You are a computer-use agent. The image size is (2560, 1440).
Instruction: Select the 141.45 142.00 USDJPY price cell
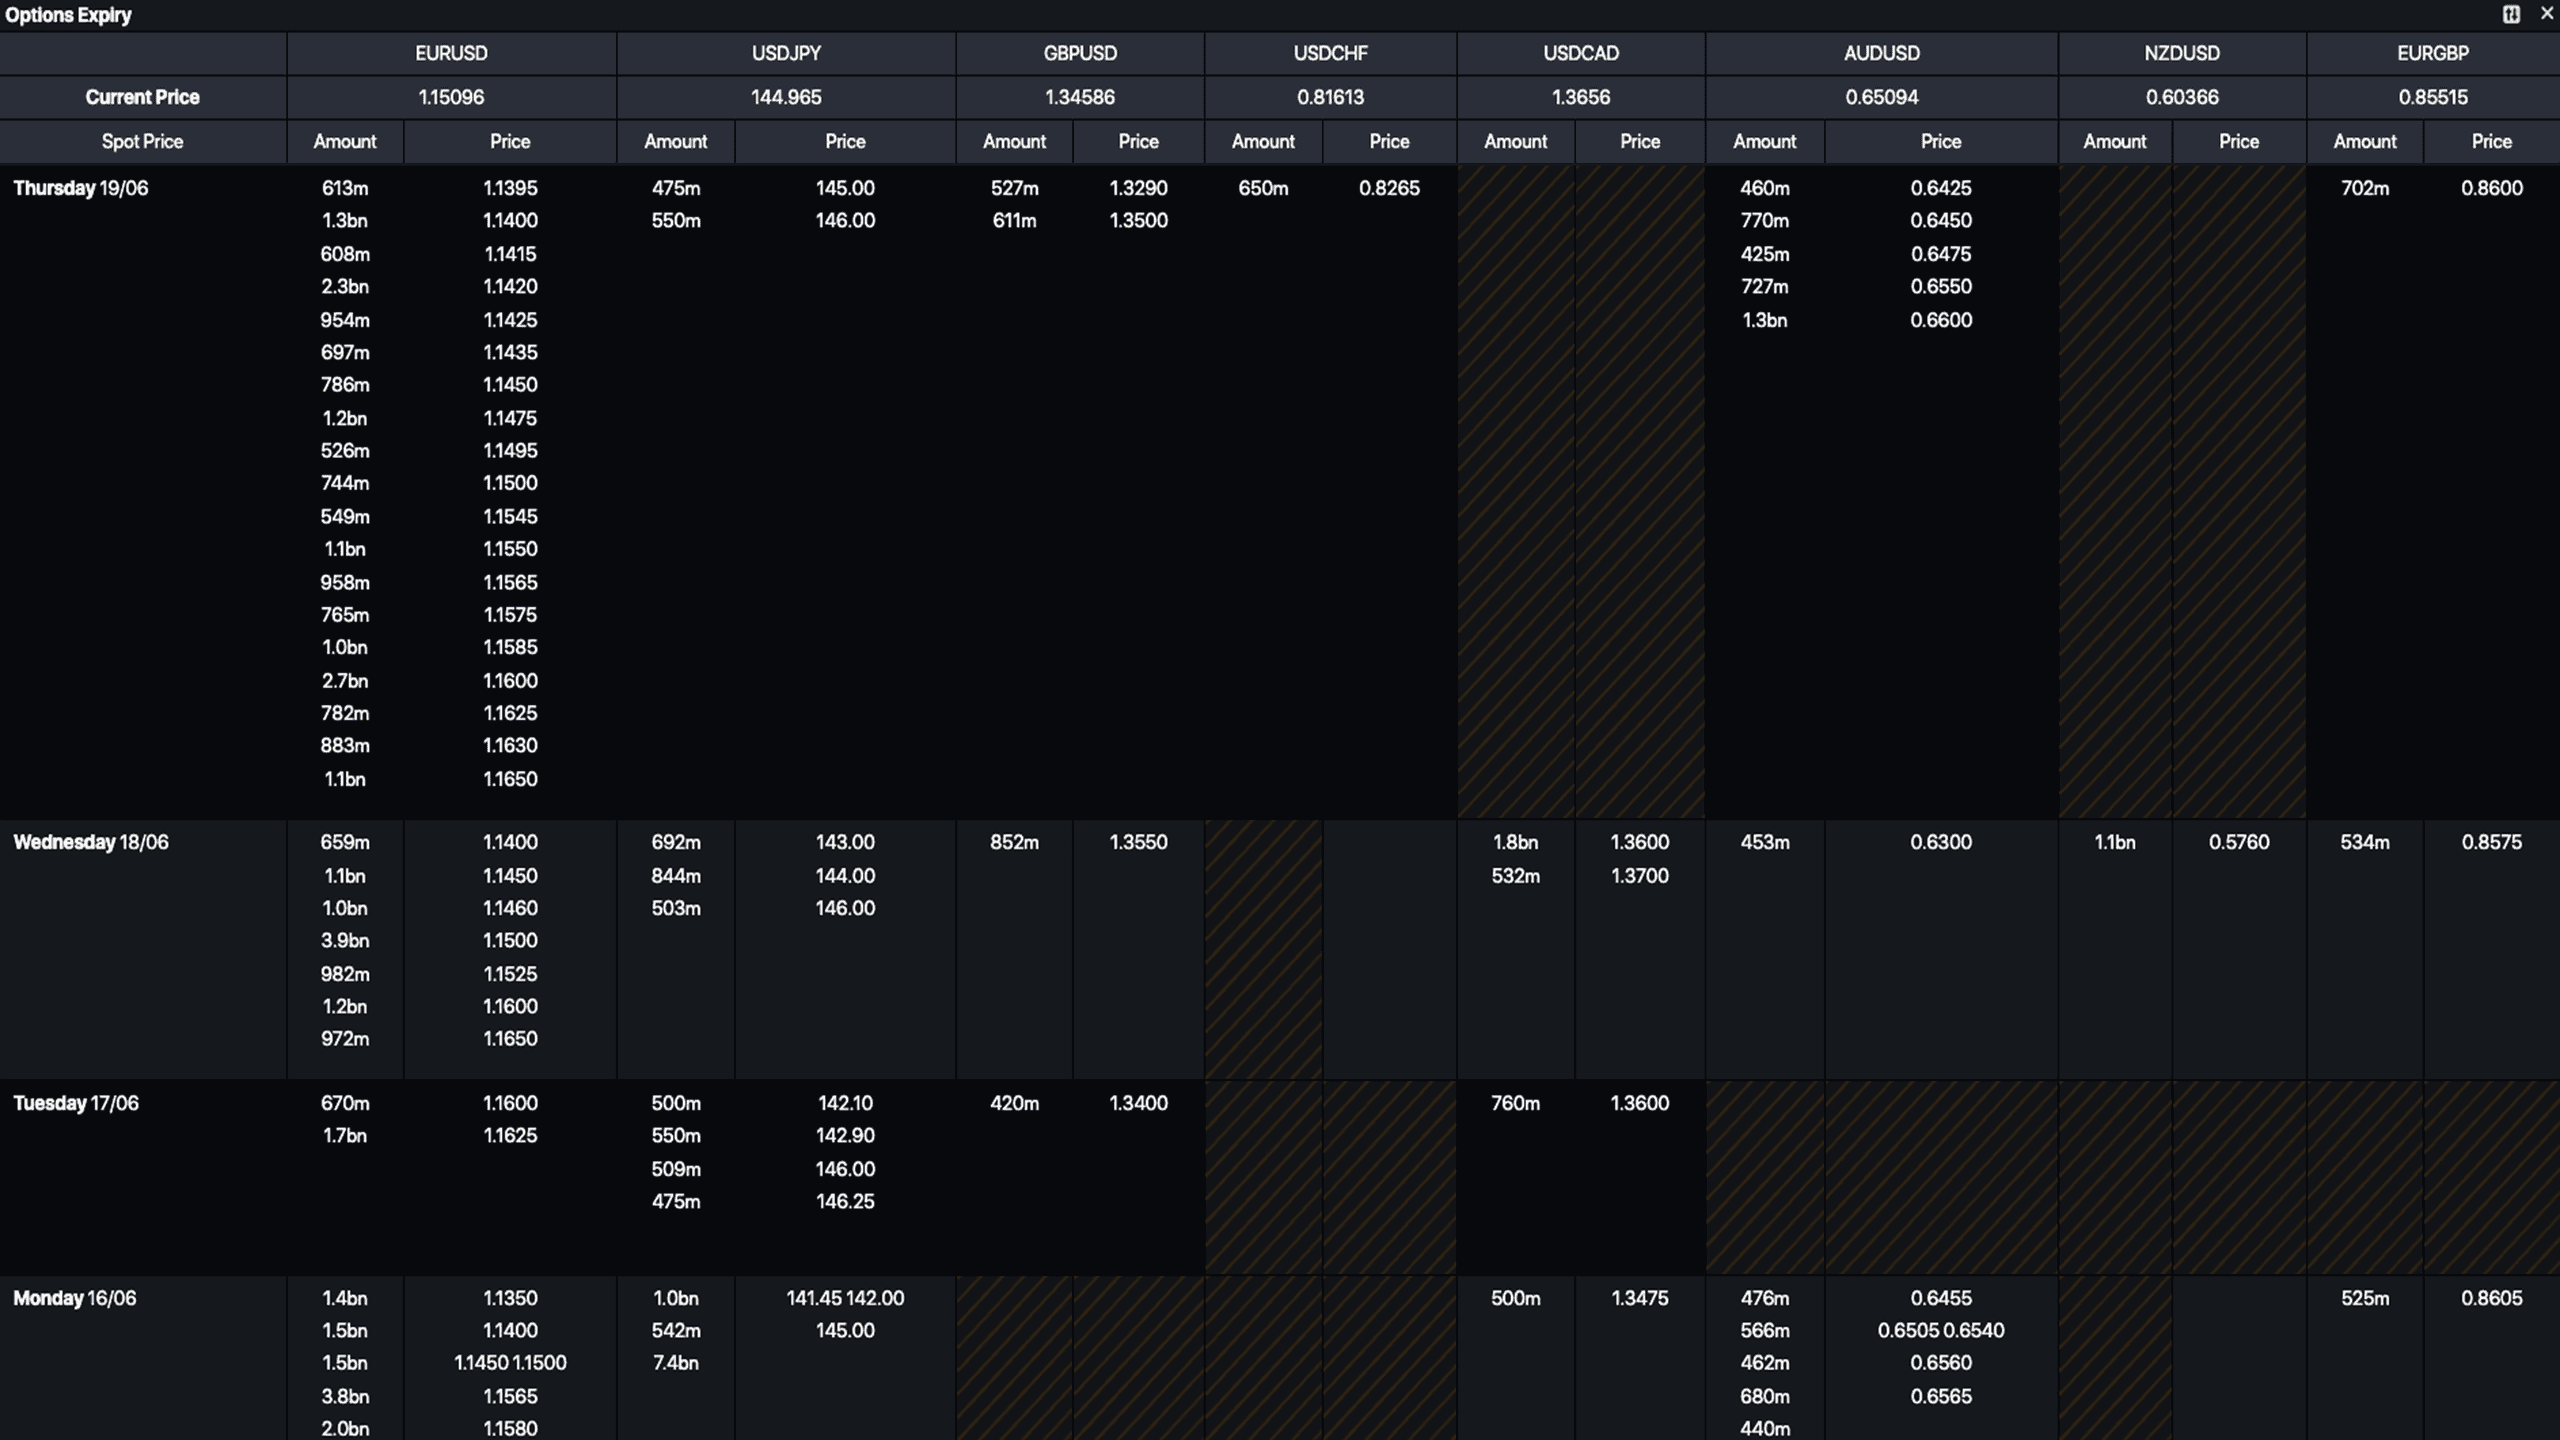click(x=845, y=1298)
